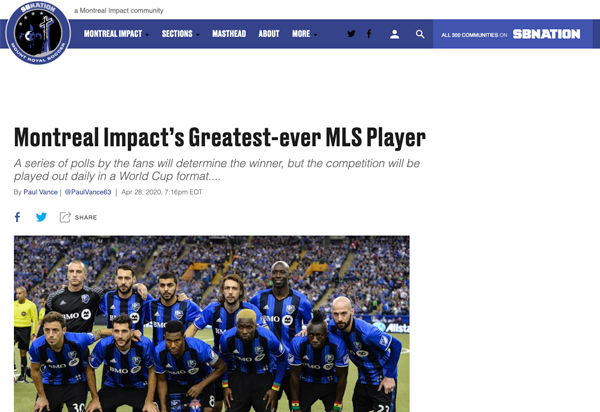Open the Masthead menu item
Screen dimensions: 600x412
(x=229, y=34)
